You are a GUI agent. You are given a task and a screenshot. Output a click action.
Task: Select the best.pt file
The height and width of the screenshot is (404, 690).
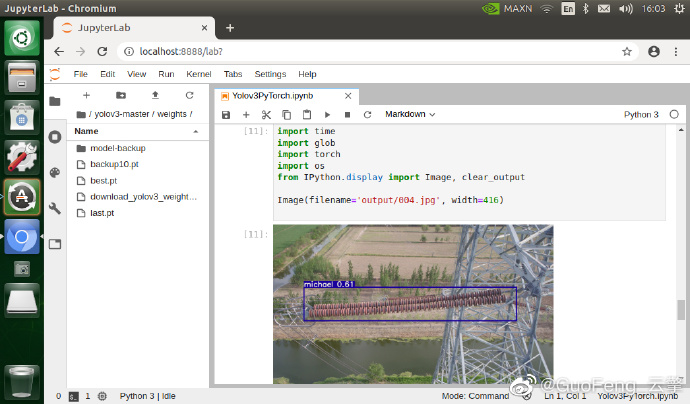click(x=103, y=181)
